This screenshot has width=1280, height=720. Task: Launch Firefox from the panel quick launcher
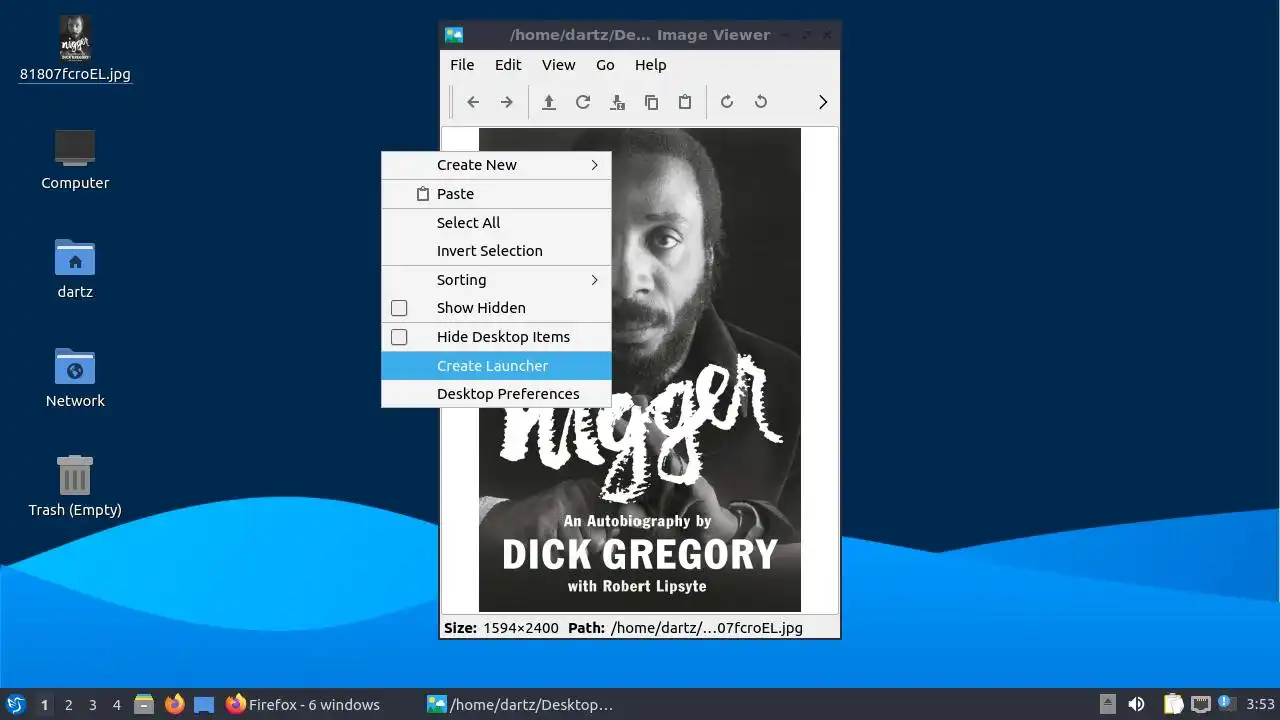(x=175, y=705)
